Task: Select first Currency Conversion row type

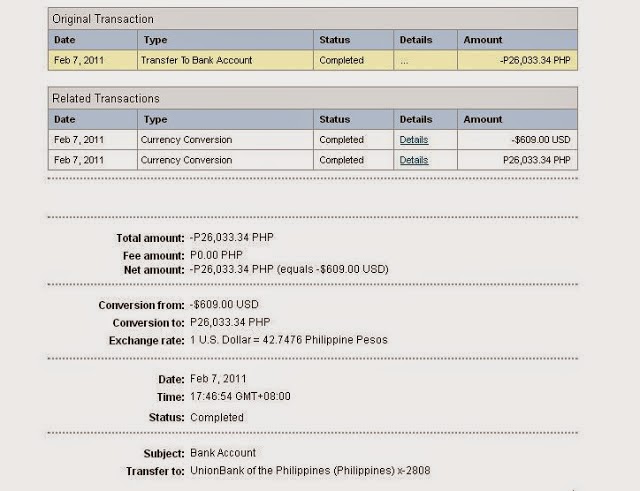Action: point(186,140)
